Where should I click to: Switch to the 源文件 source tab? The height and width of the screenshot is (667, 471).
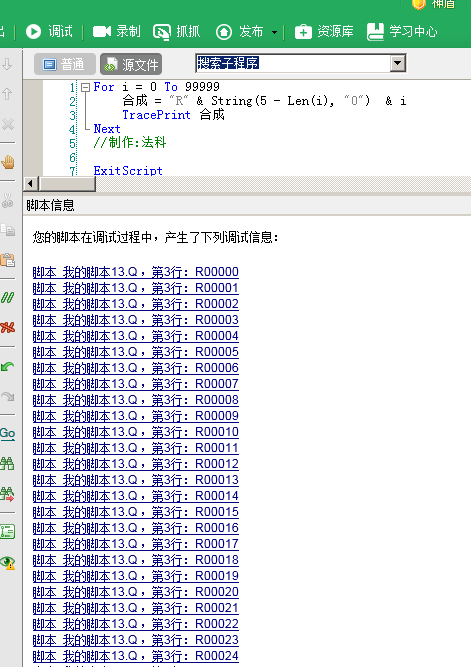coord(131,64)
